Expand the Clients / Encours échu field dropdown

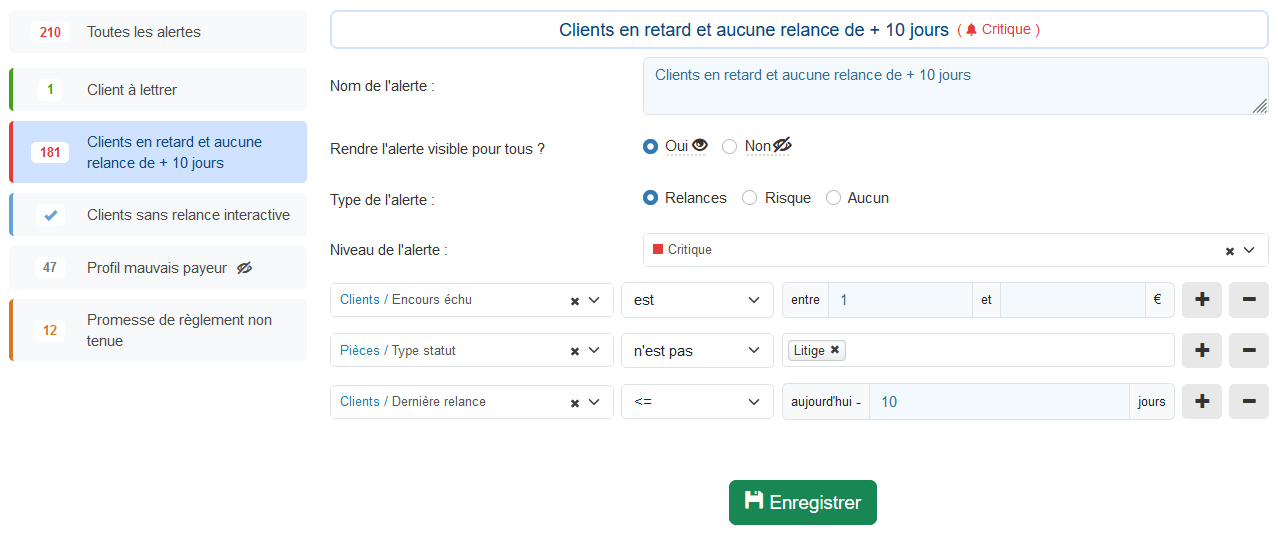[594, 300]
